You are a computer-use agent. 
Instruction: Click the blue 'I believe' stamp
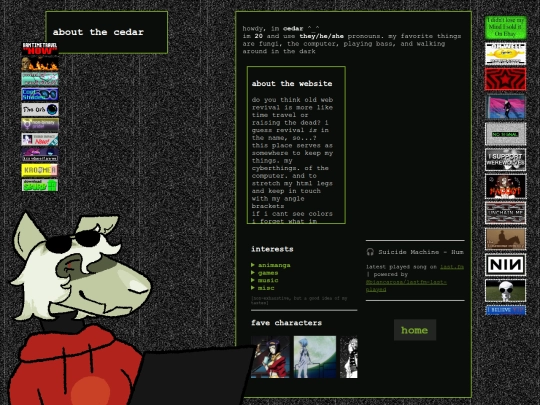click(x=505, y=310)
